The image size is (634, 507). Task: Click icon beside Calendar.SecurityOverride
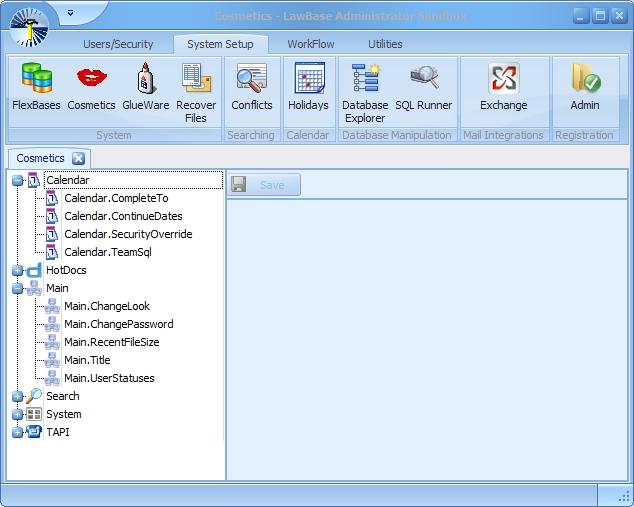(x=52, y=234)
